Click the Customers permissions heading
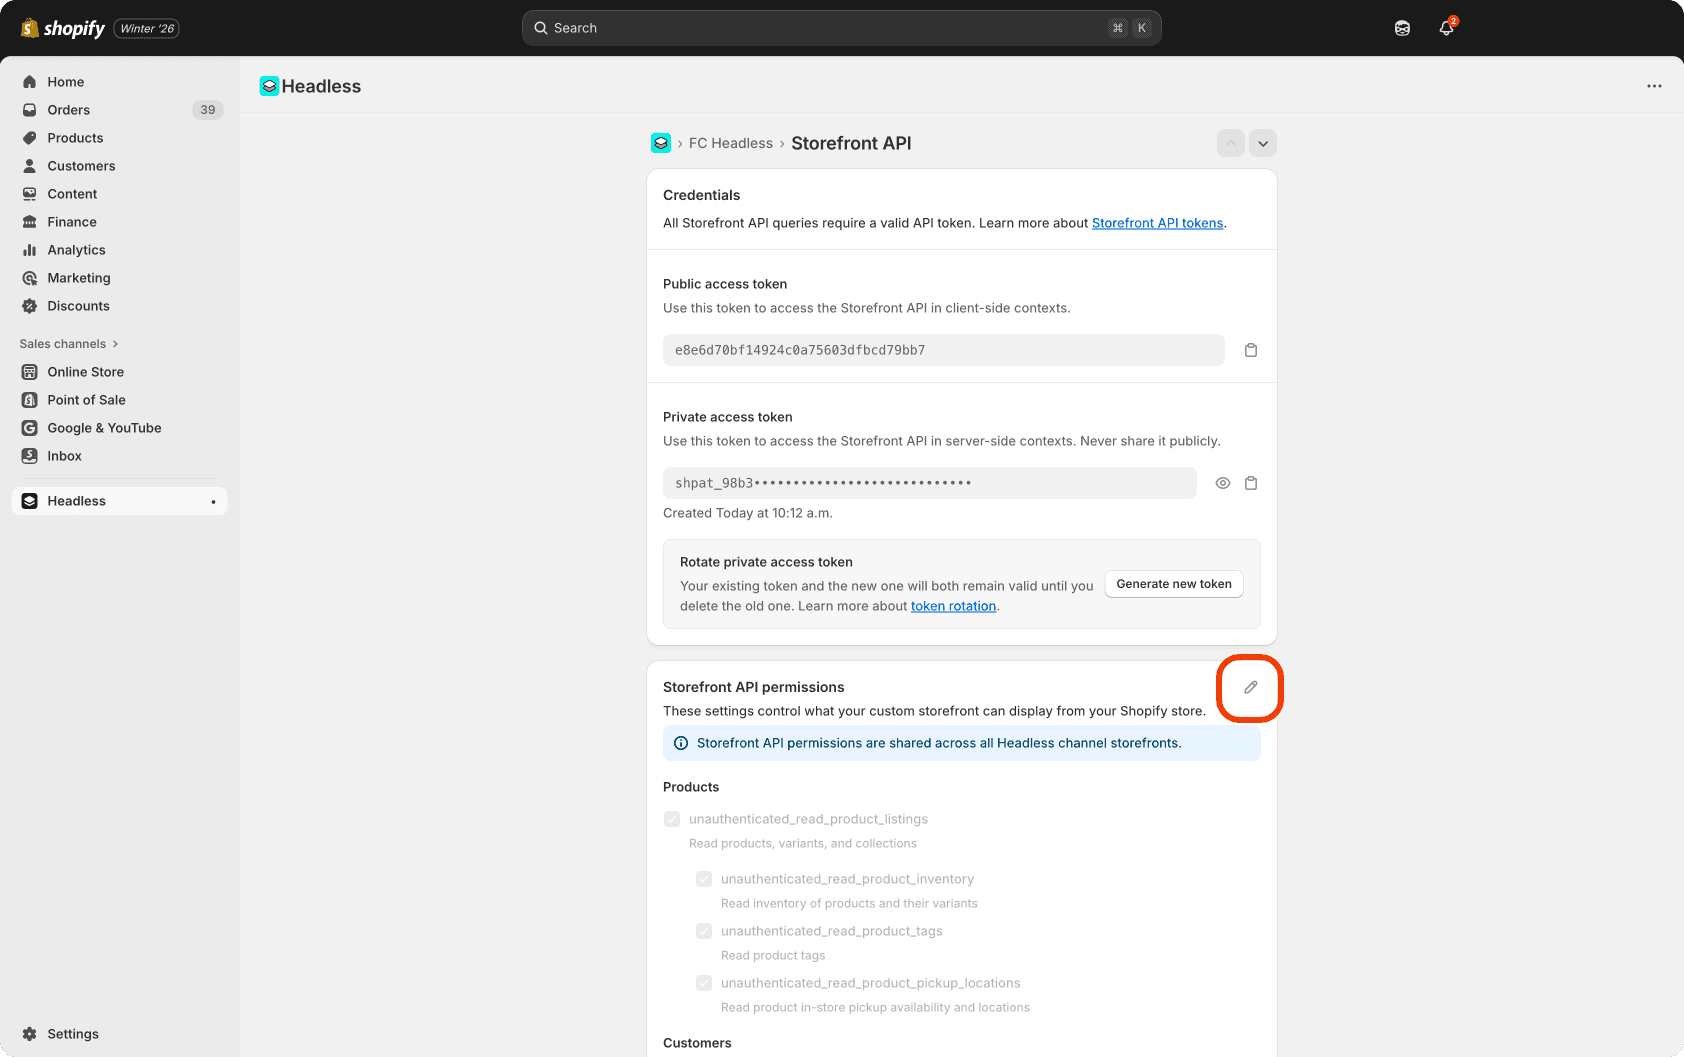This screenshot has height=1057, width=1684. 697,1043
